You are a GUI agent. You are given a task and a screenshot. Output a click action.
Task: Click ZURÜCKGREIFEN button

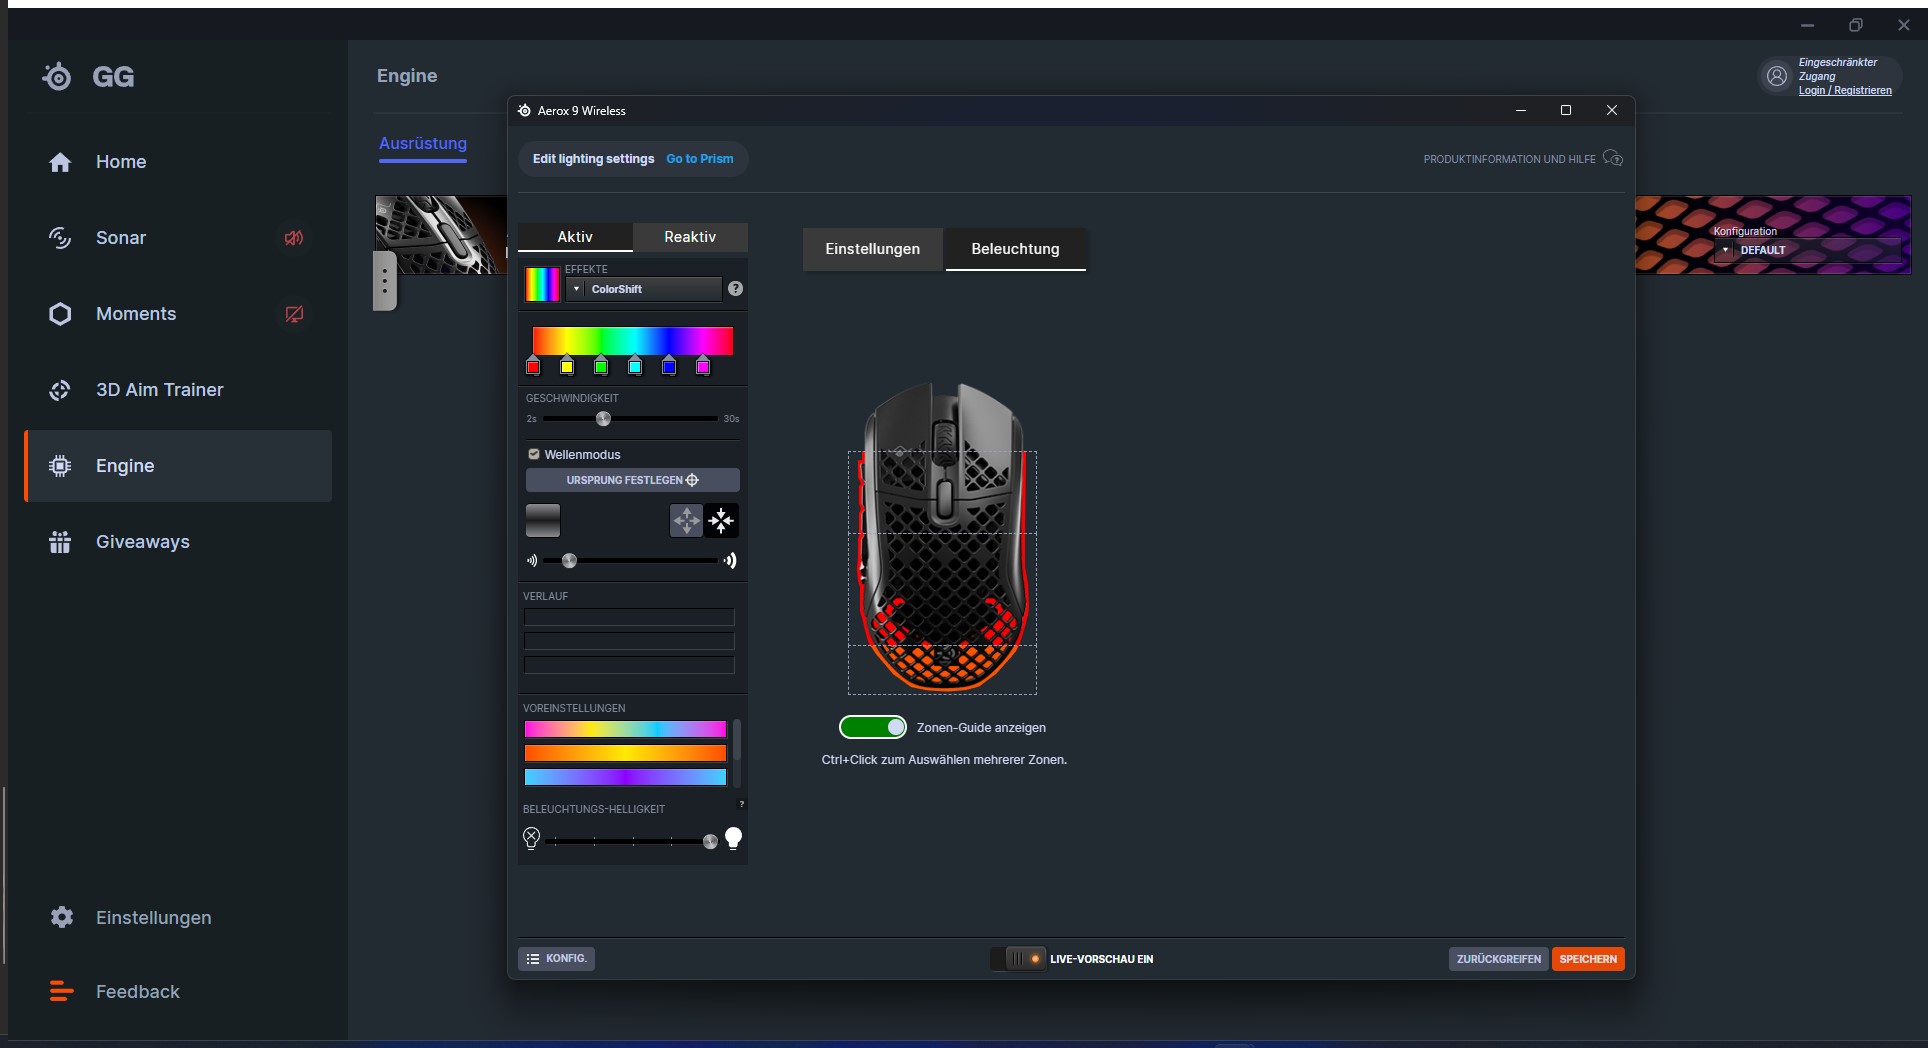[x=1498, y=959]
